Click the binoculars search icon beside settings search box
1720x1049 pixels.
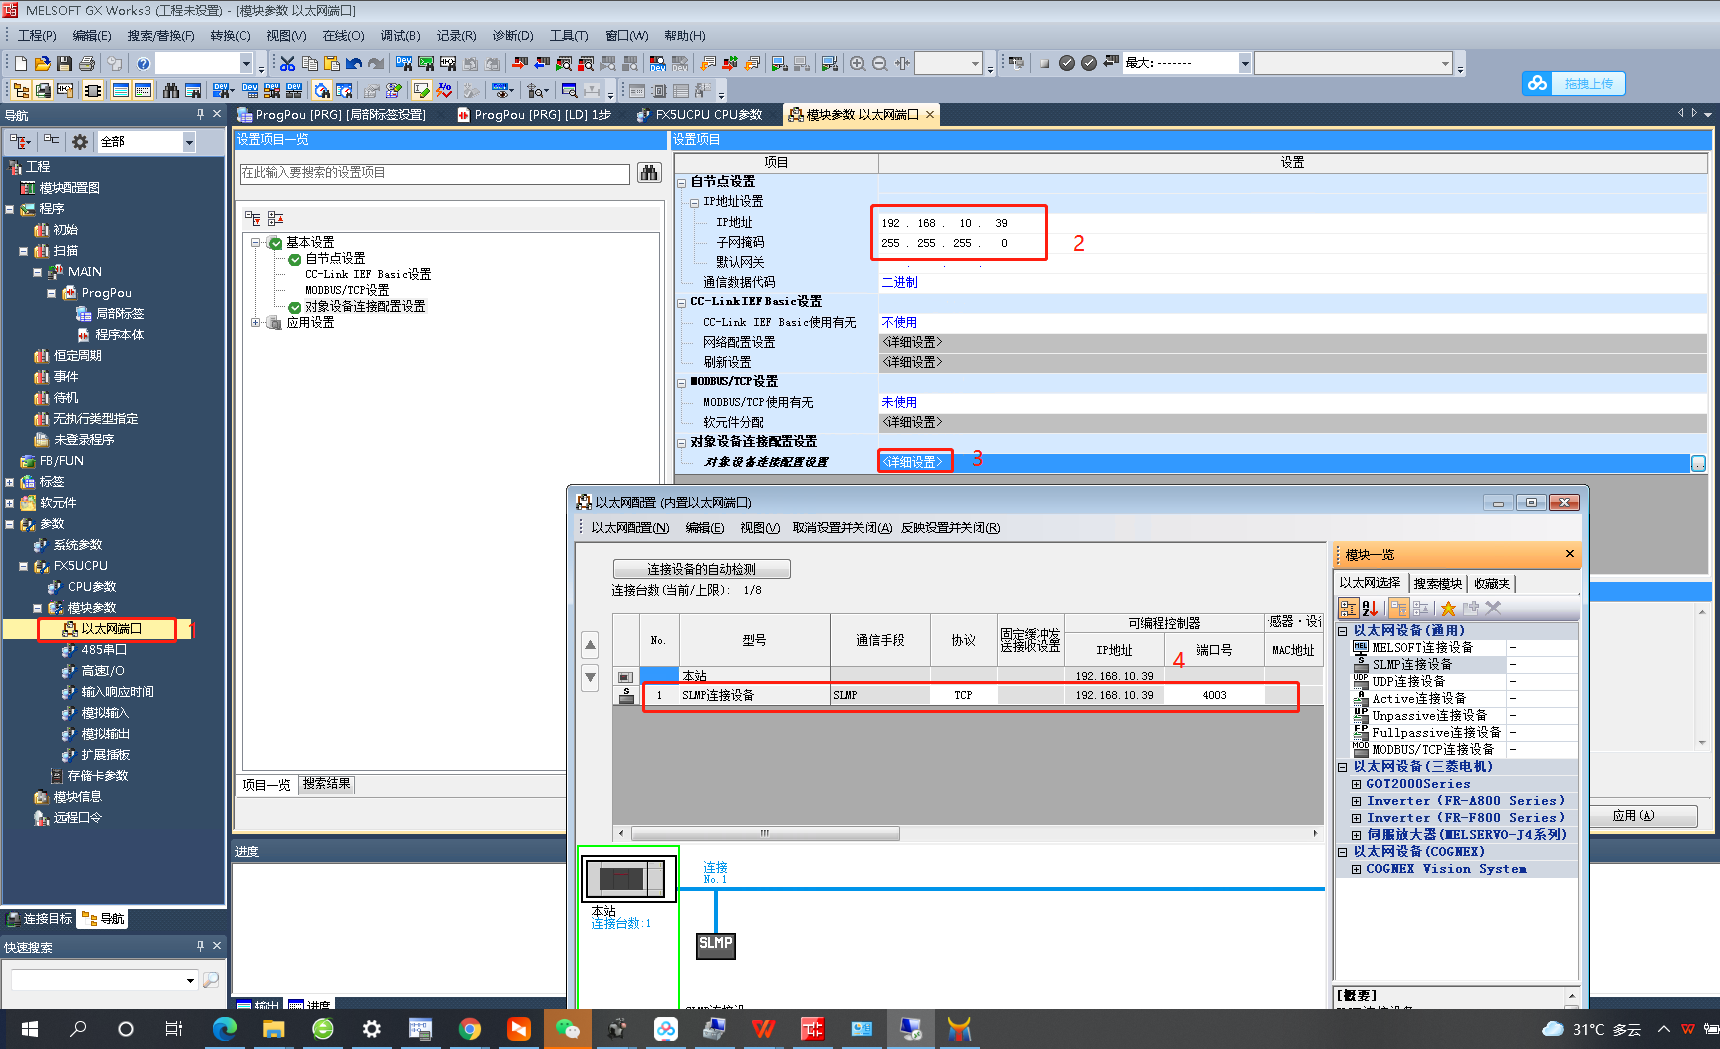point(649,174)
